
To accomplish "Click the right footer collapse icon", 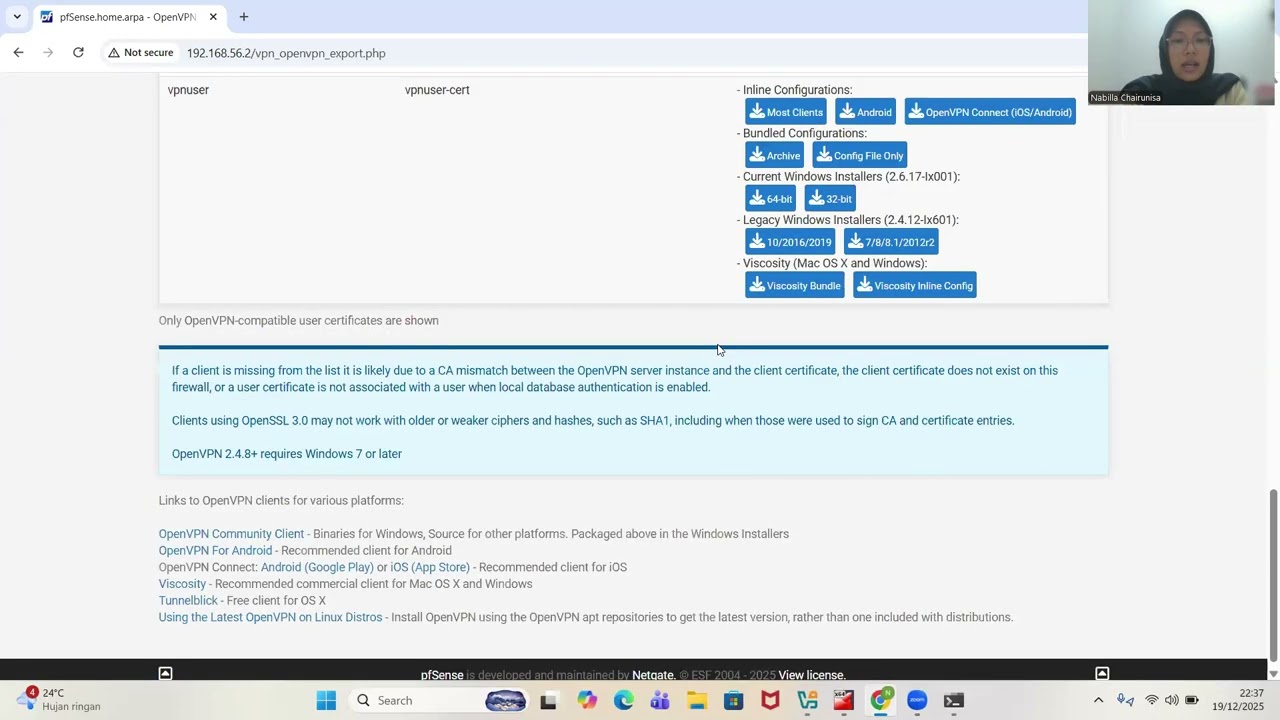I will (1102, 674).
